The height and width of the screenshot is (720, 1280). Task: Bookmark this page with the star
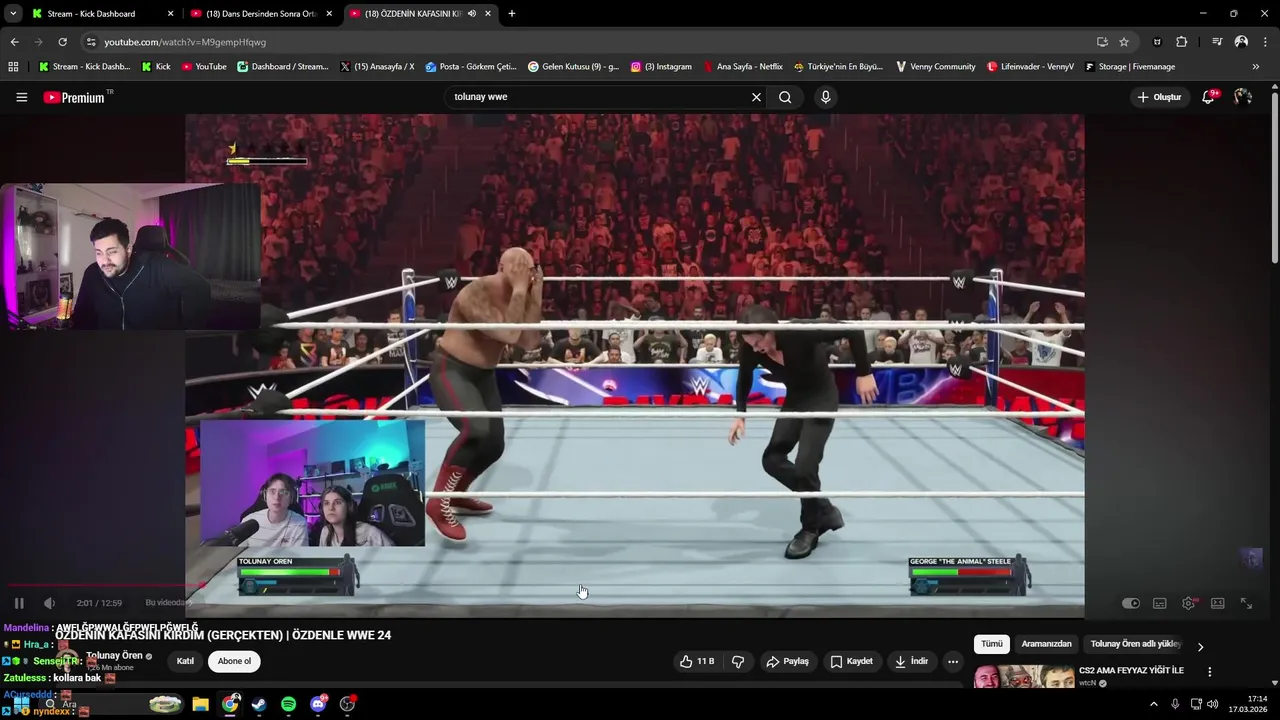point(1124,42)
